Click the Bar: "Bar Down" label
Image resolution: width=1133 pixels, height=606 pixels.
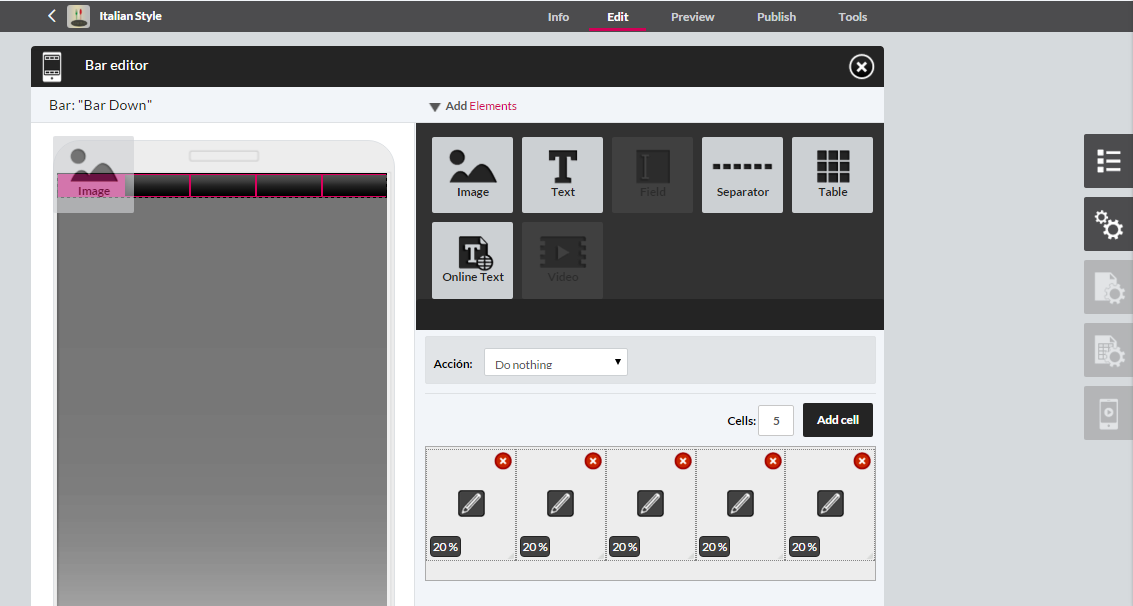[x=100, y=105]
